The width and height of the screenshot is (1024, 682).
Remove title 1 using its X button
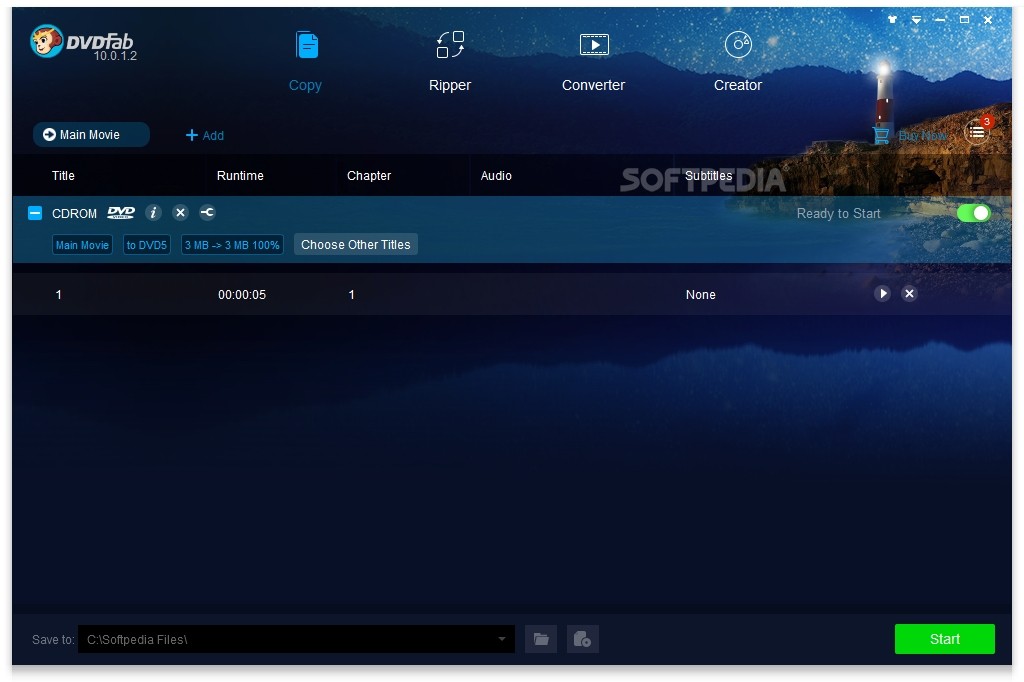pyautogui.click(x=909, y=294)
